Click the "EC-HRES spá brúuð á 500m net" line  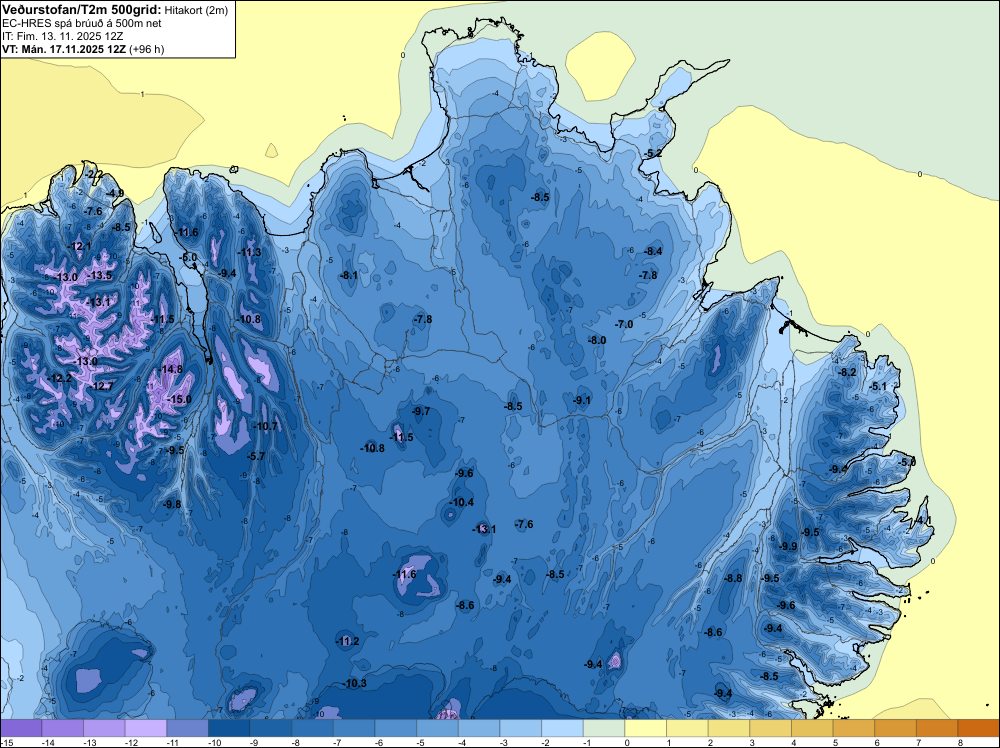(x=82, y=24)
